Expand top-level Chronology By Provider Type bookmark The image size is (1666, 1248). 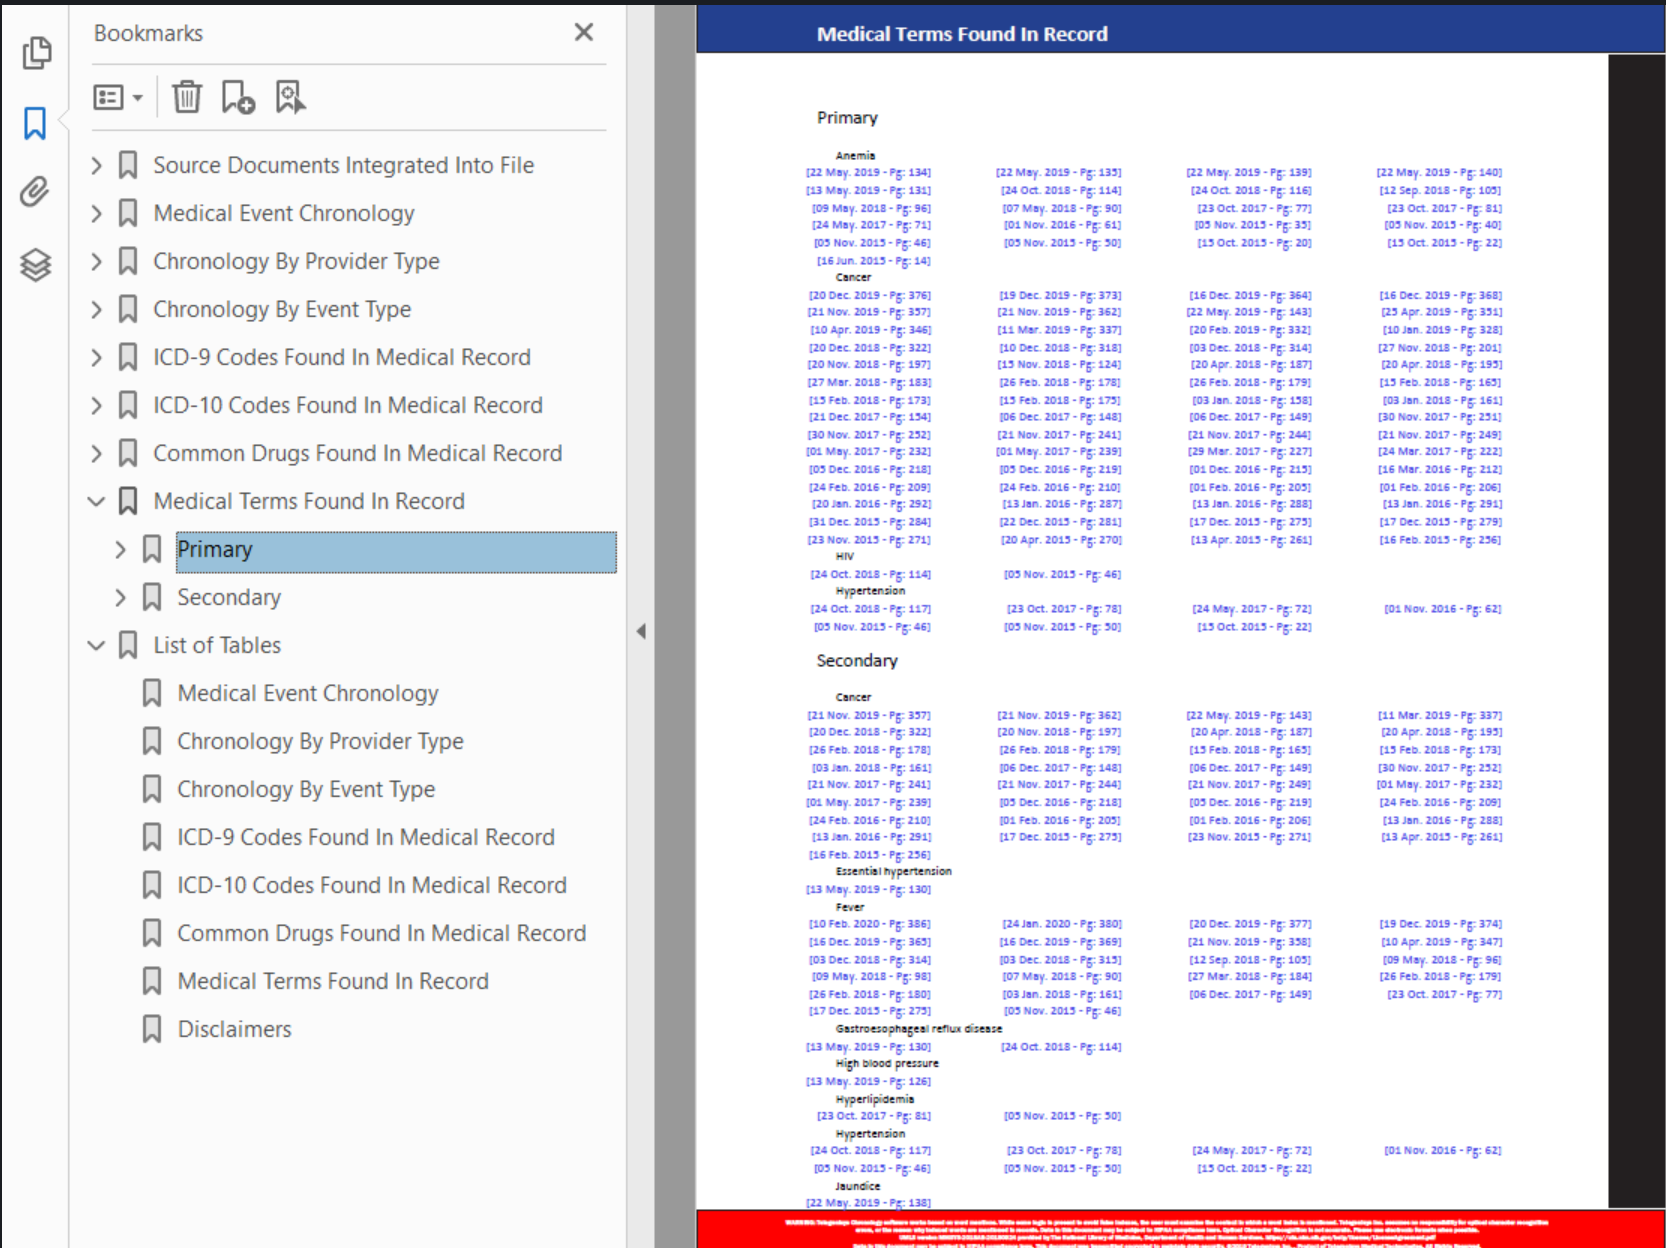pos(97,261)
